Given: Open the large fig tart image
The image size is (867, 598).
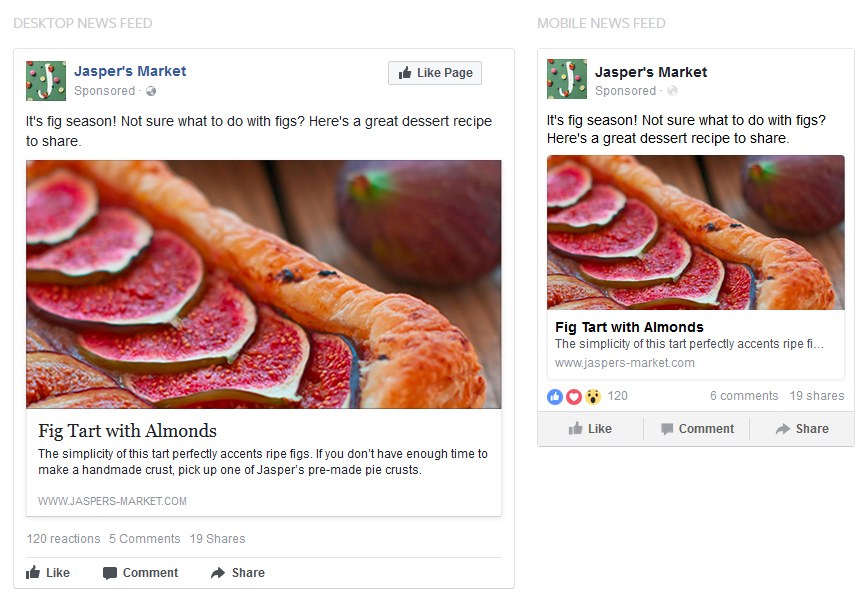Looking at the screenshot, I should (264, 284).
